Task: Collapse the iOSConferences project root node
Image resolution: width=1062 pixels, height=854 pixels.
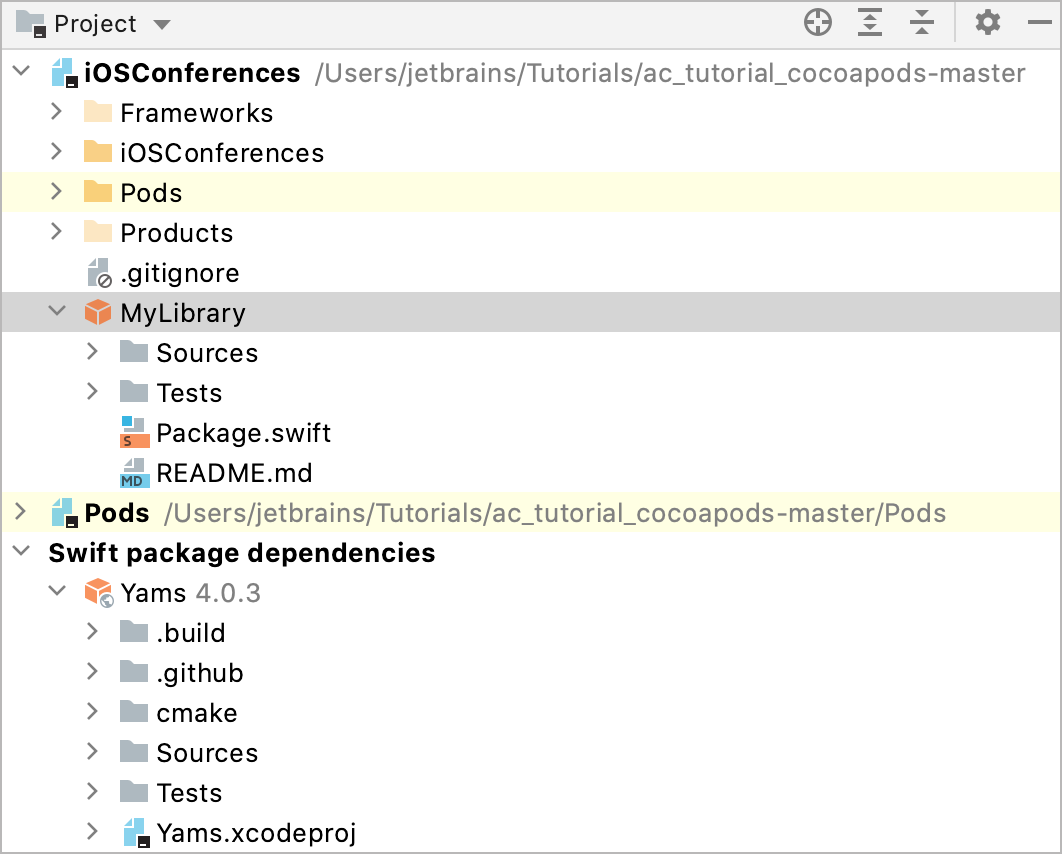Action: [21, 73]
